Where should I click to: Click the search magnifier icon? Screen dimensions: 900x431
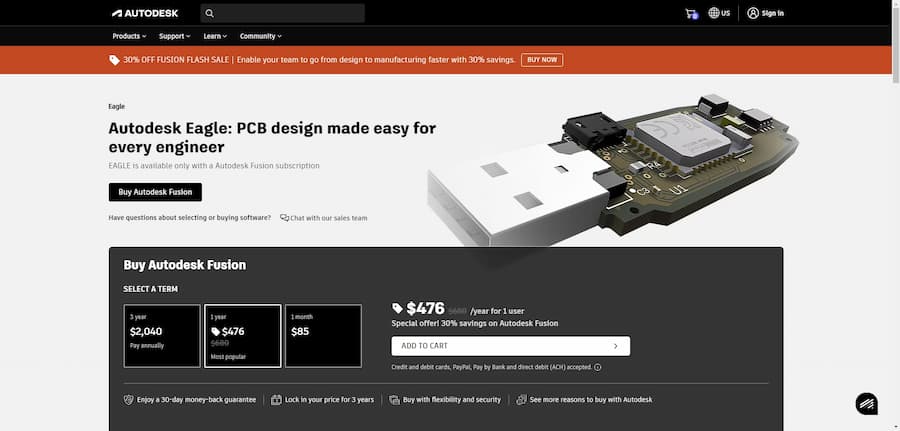point(210,13)
